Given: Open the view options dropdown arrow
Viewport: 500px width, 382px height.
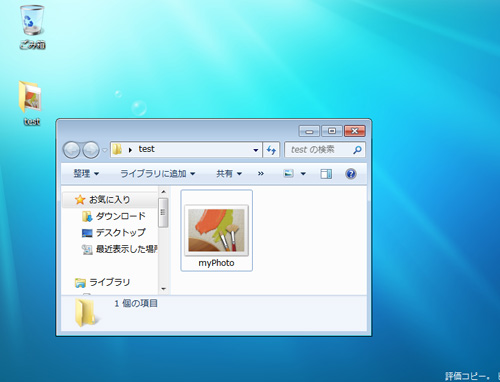Looking at the screenshot, I should click(x=303, y=174).
